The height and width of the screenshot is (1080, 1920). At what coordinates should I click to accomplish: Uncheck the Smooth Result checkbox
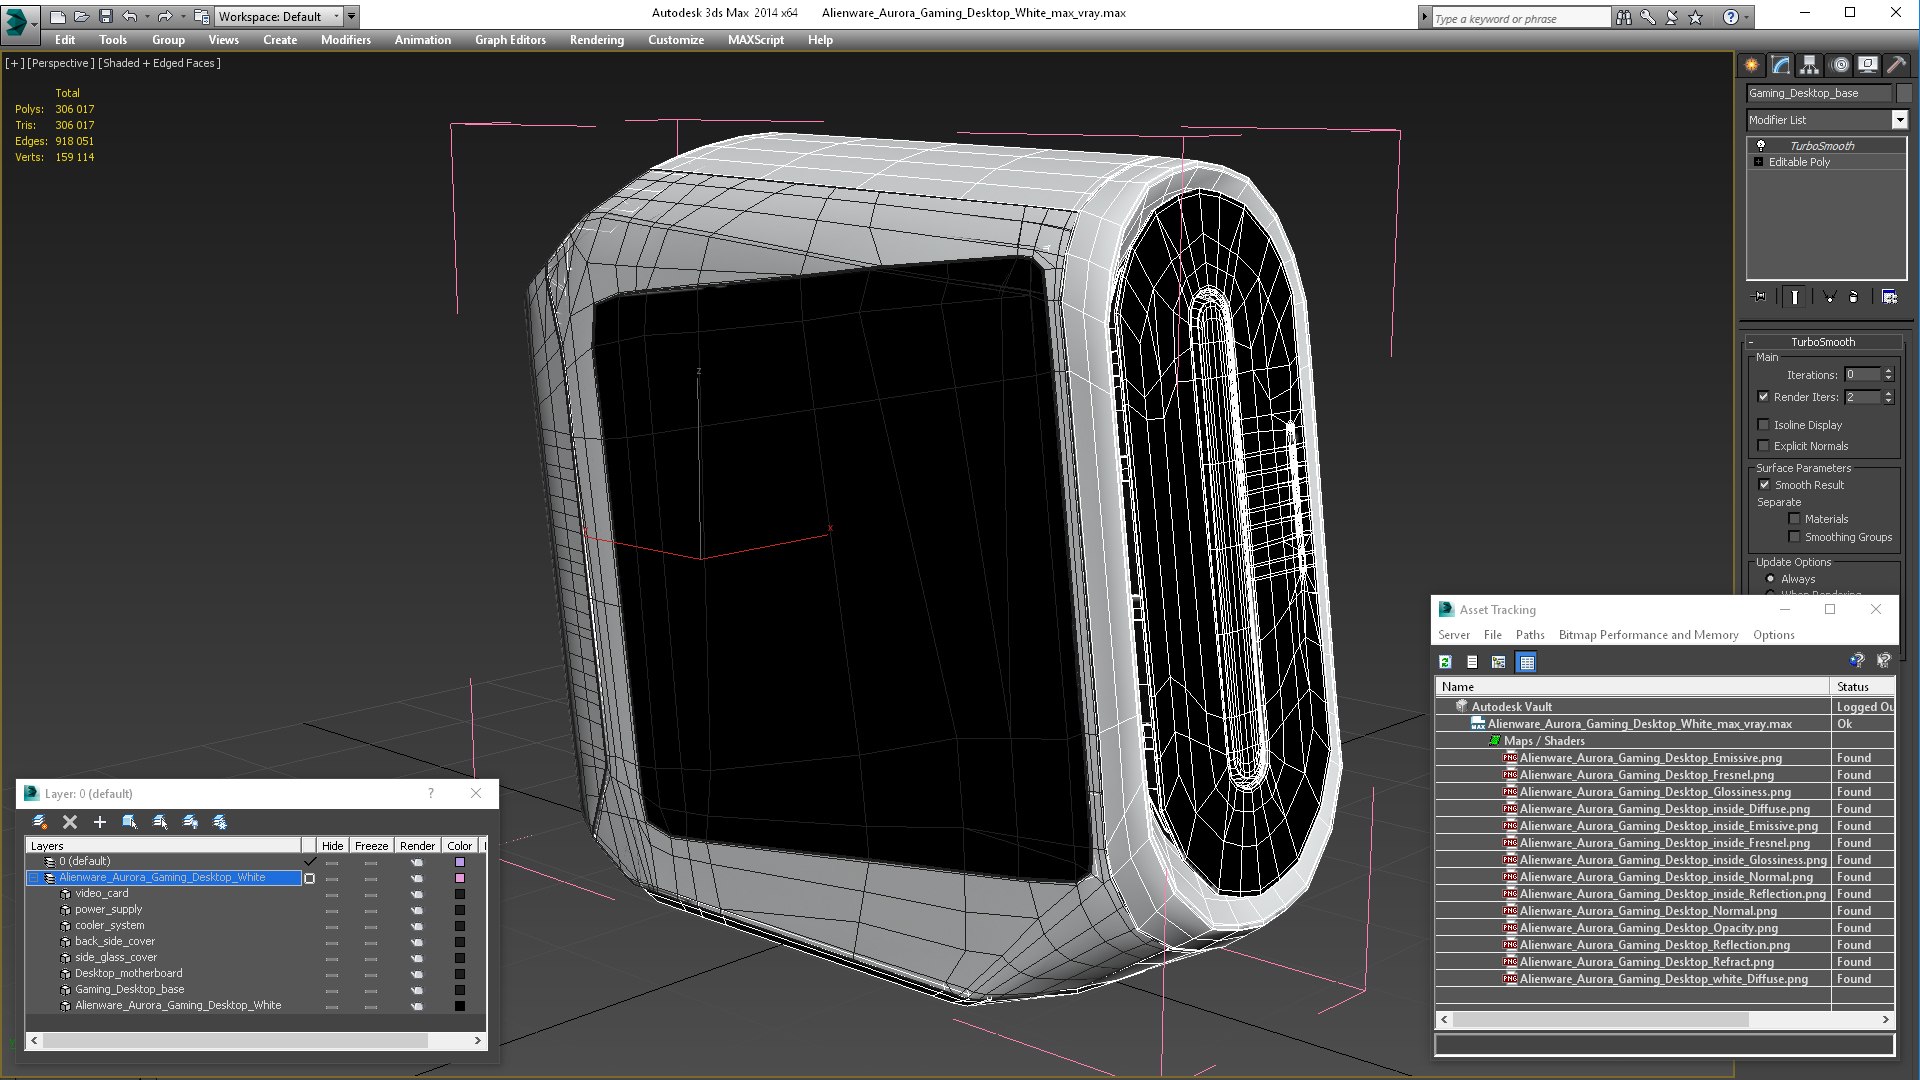[x=1765, y=485]
